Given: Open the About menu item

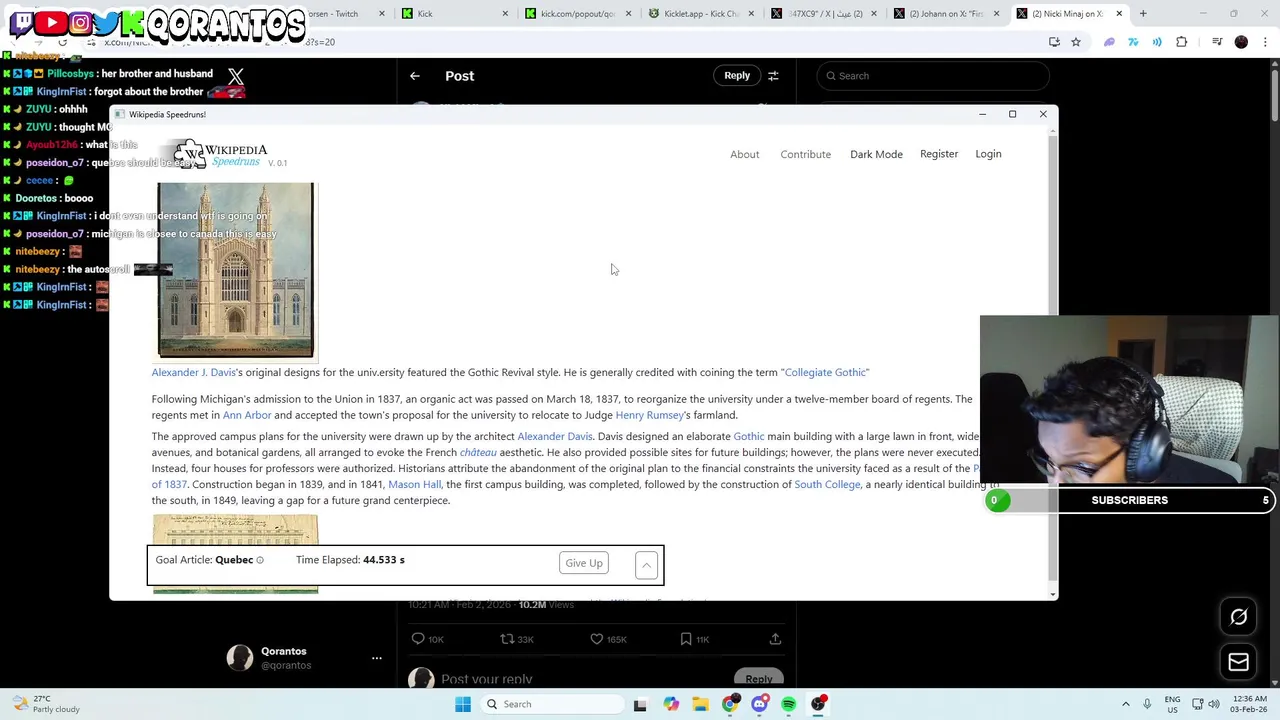Looking at the screenshot, I should point(745,155).
